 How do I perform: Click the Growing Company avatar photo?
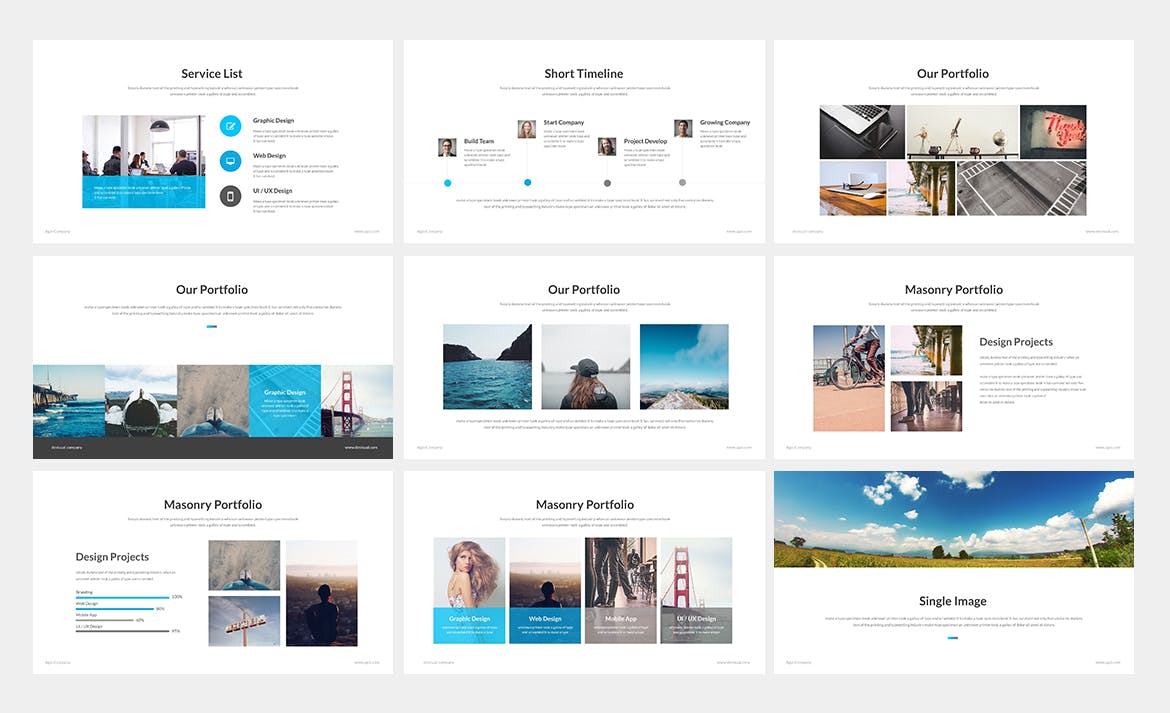pos(683,129)
